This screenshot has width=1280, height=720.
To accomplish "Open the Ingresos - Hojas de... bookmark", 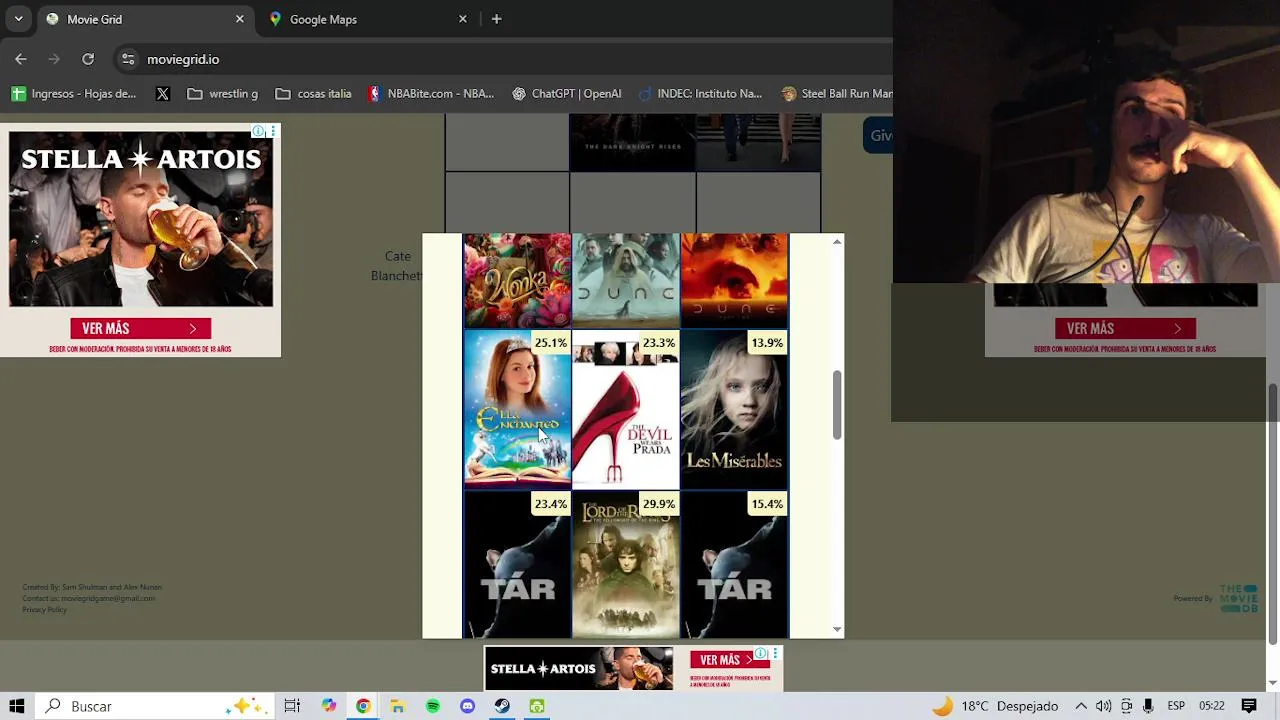I will tap(74, 93).
